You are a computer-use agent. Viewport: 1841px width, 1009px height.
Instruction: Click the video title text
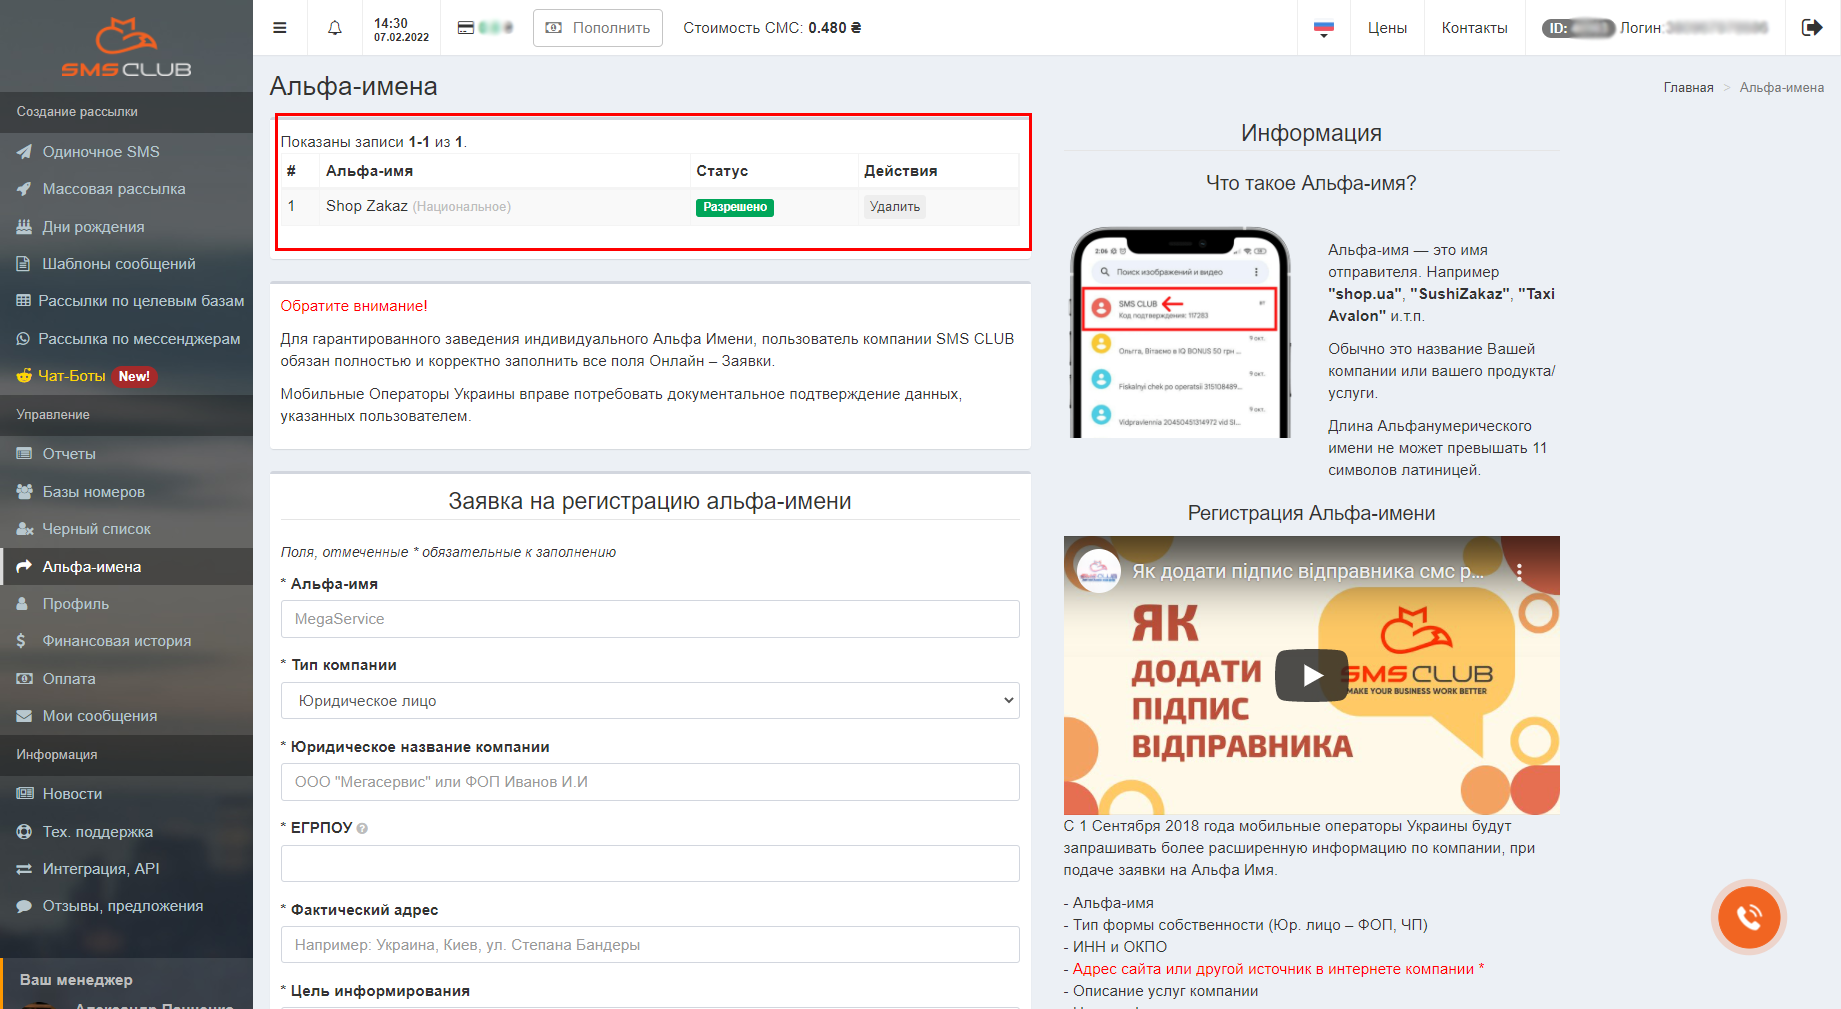pyautogui.click(x=1308, y=572)
